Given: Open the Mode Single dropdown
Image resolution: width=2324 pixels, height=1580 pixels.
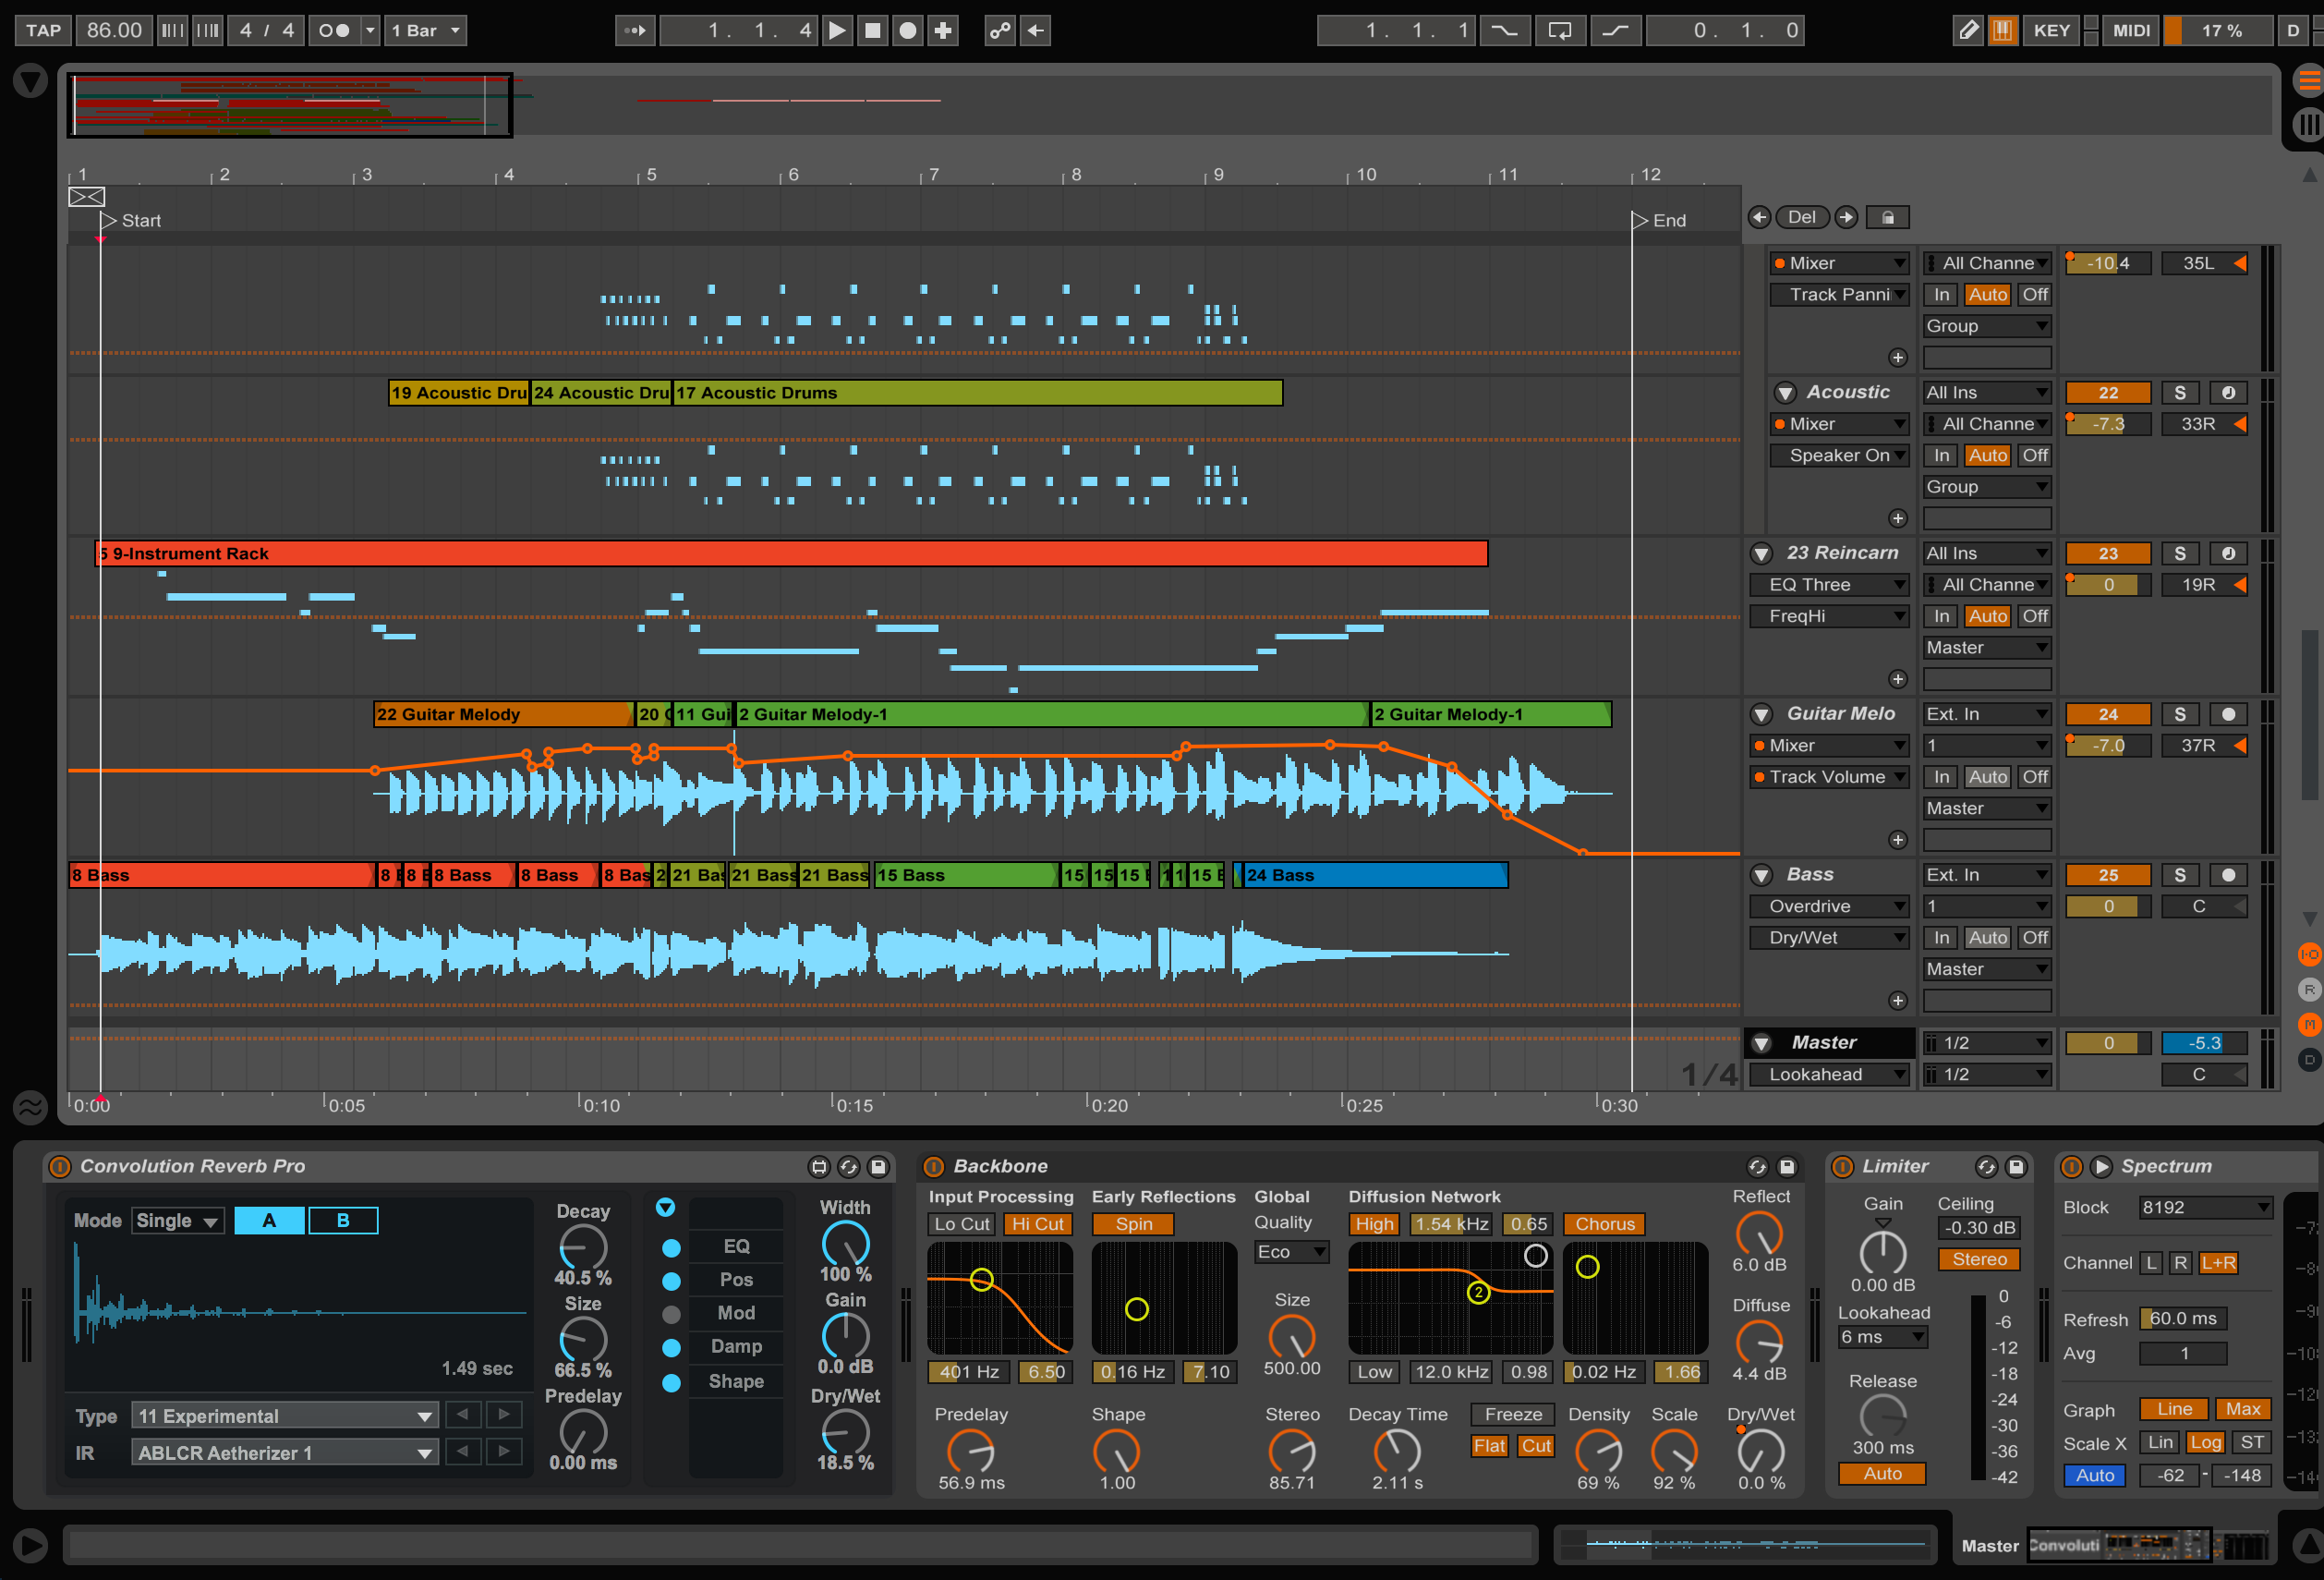Looking at the screenshot, I should (x=178, y=1220).
